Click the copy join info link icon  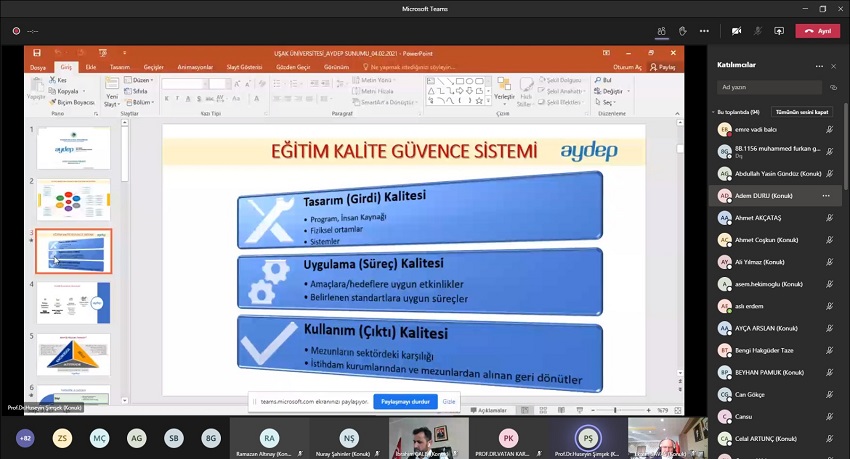coord(833,88)
